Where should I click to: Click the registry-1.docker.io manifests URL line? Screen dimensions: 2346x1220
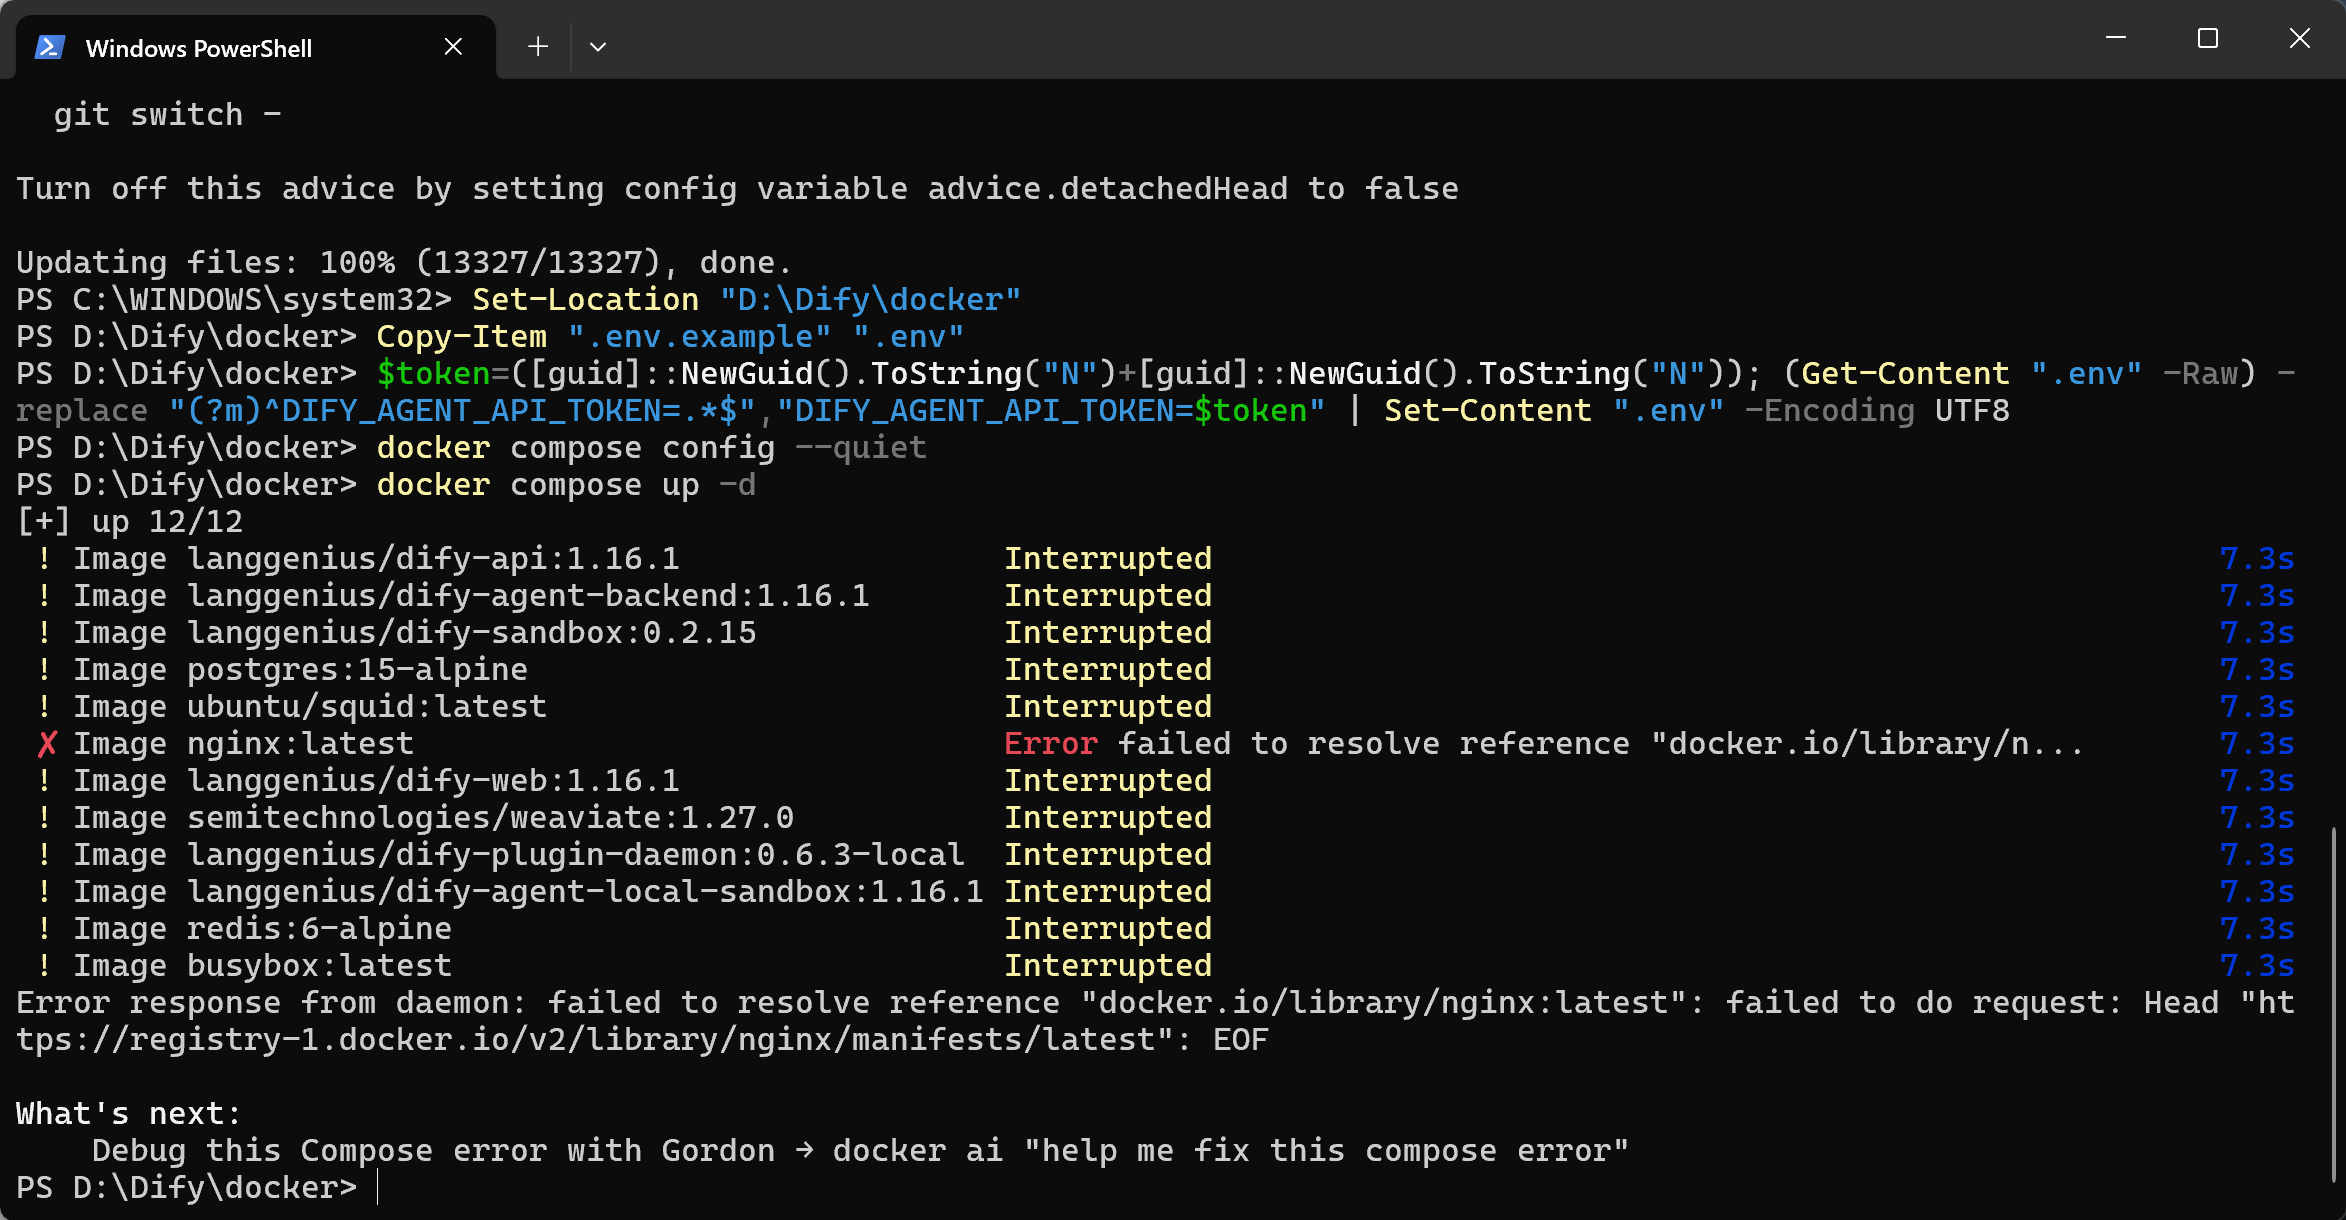642,1040
